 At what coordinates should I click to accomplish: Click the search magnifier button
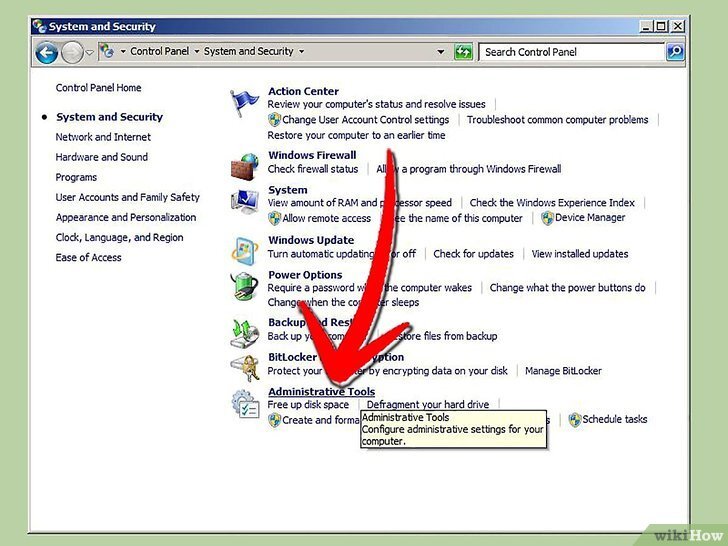tap(675, 52)
